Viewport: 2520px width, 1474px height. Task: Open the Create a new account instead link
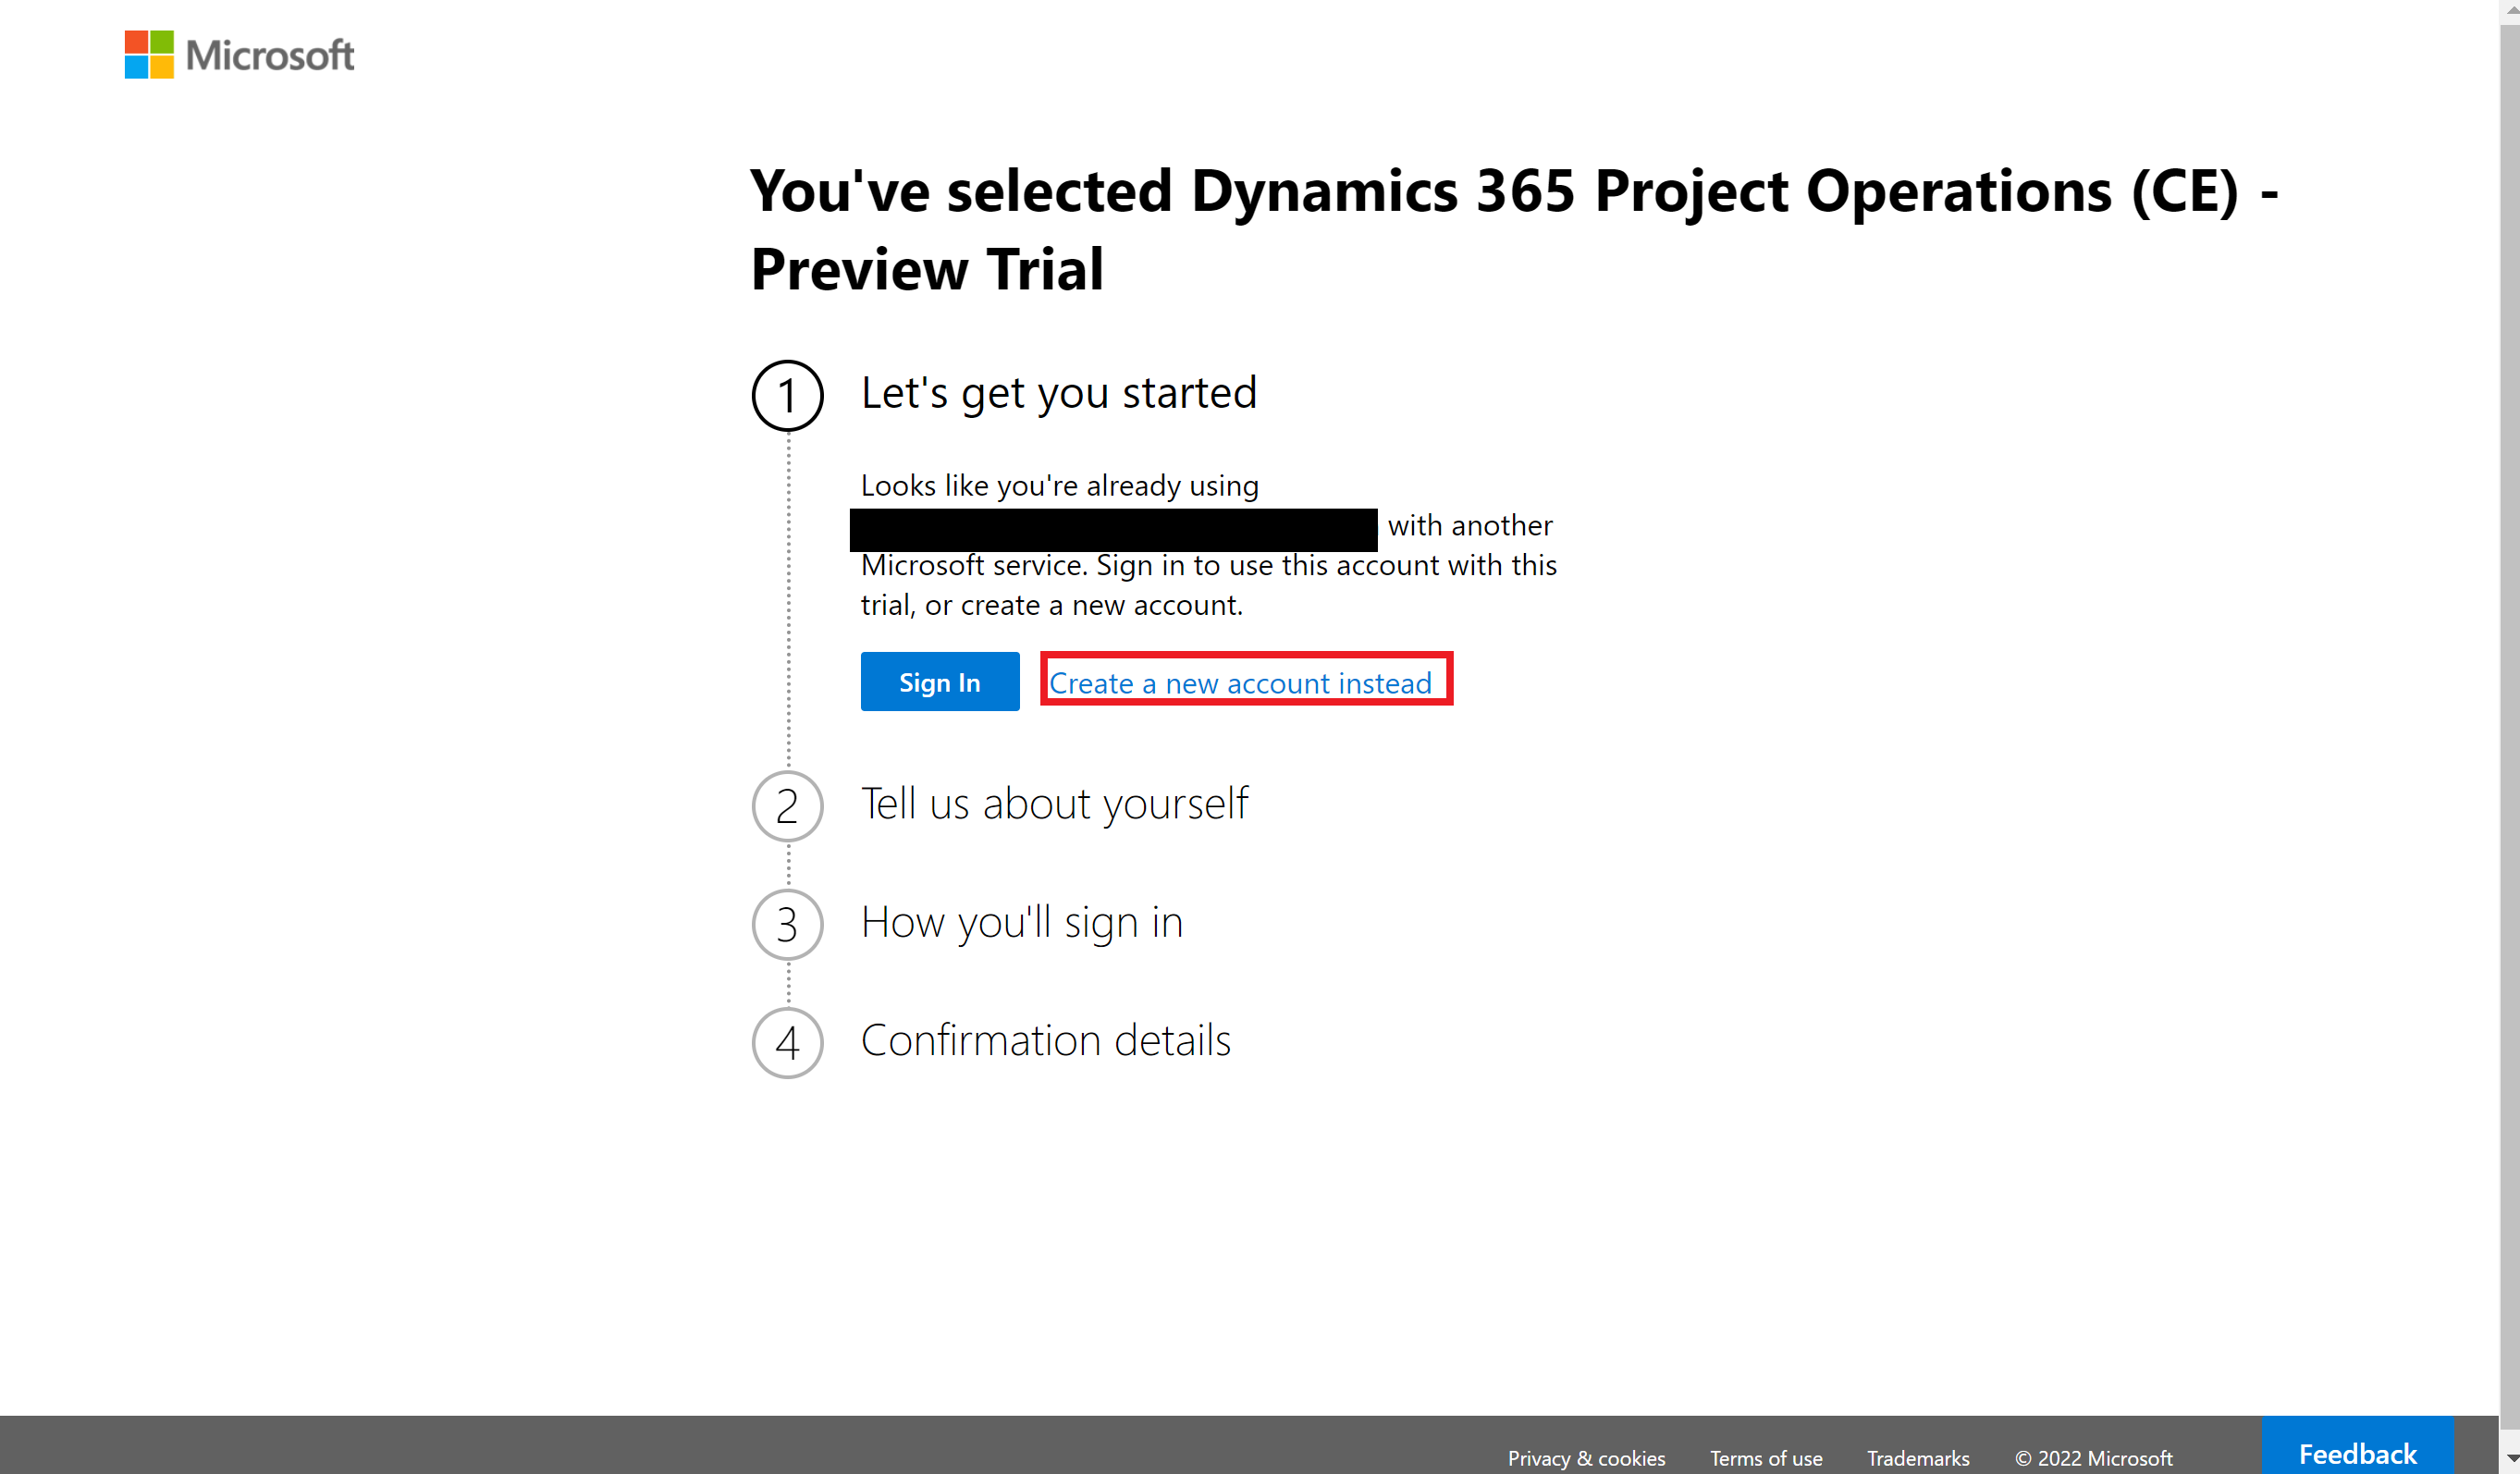(1240, 683)
